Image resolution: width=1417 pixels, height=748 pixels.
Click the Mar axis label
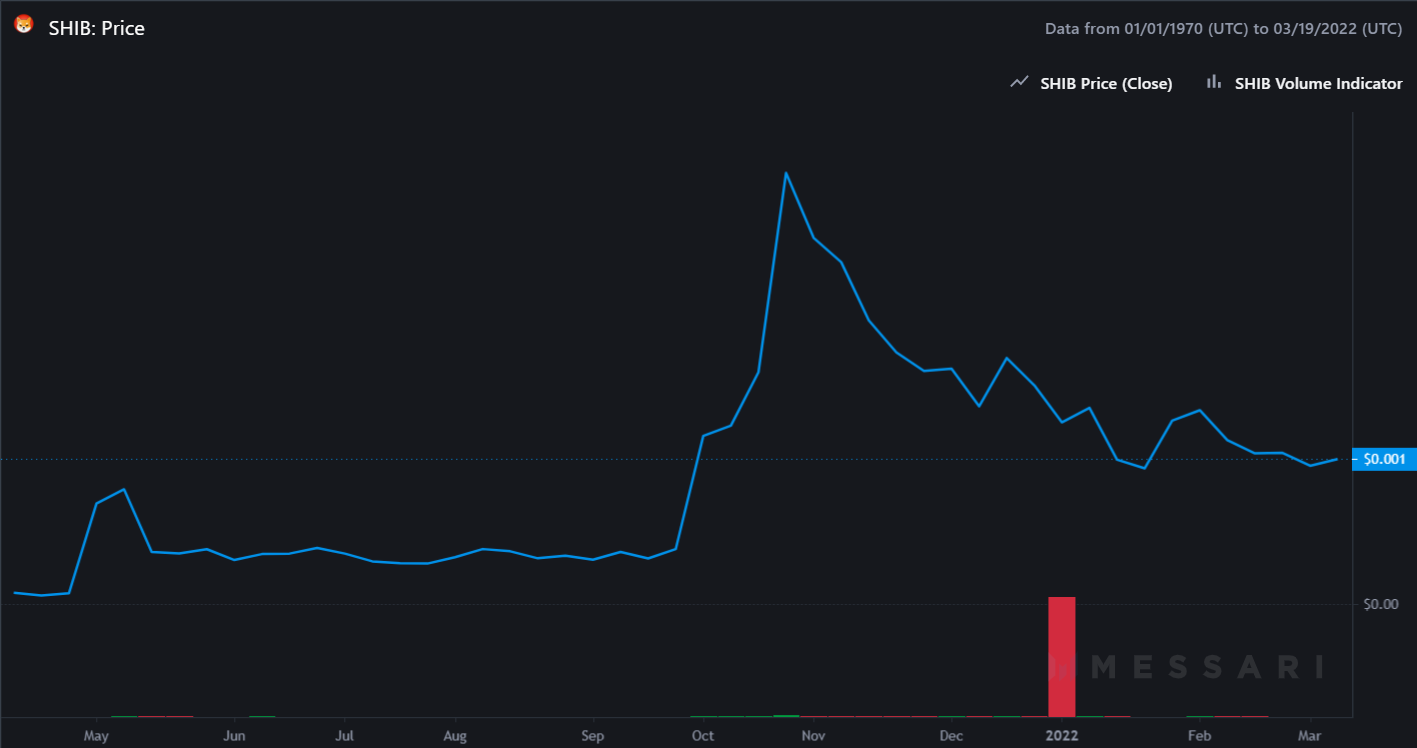pos(1310,735)
